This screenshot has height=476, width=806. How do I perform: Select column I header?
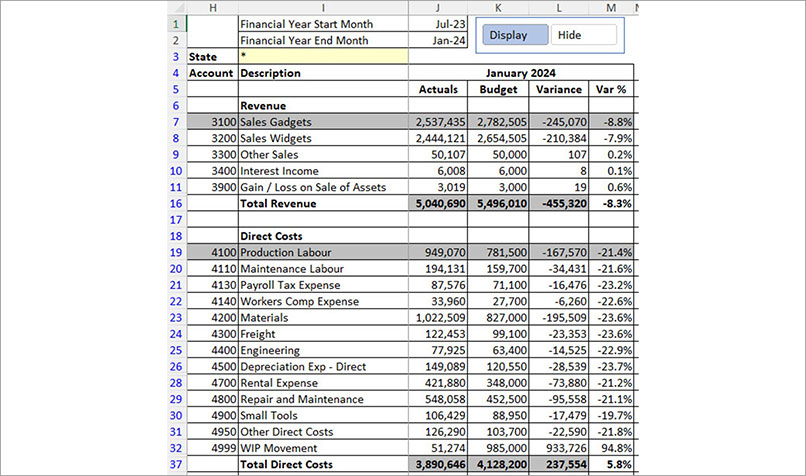[323, 7]
